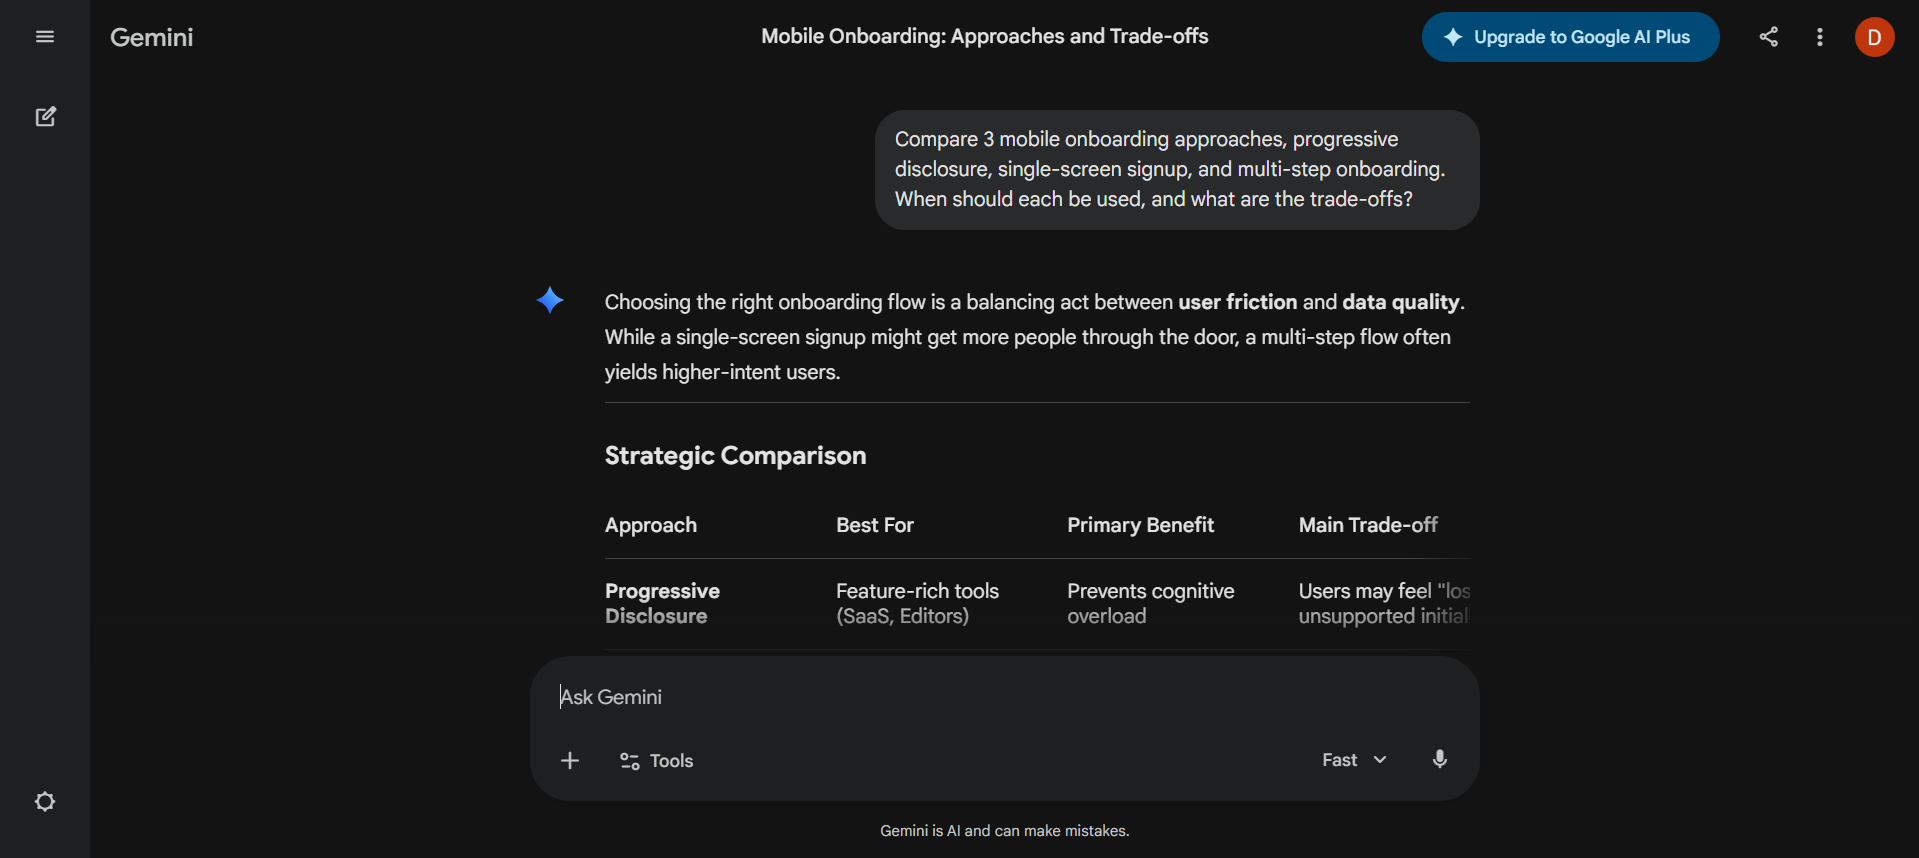Open settings via the gear icon

coord(45,802)
